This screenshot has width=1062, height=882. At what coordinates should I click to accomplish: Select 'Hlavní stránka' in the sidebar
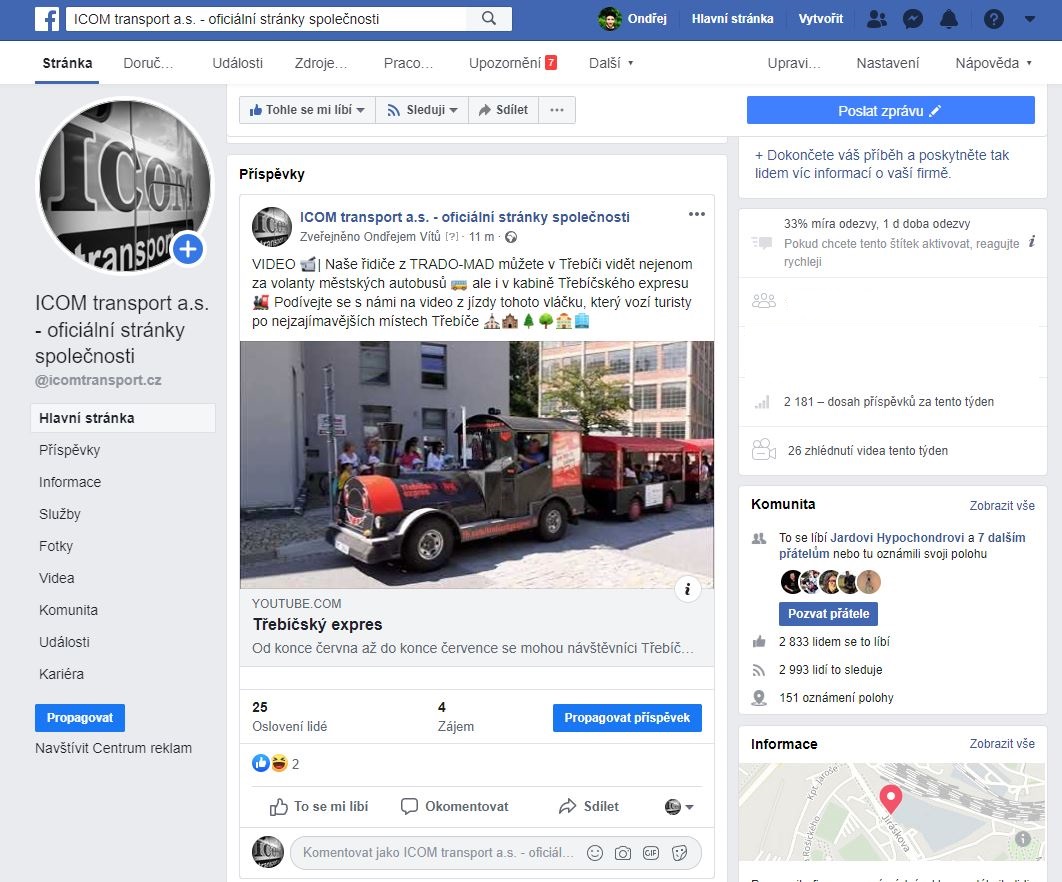coord(123,418)
